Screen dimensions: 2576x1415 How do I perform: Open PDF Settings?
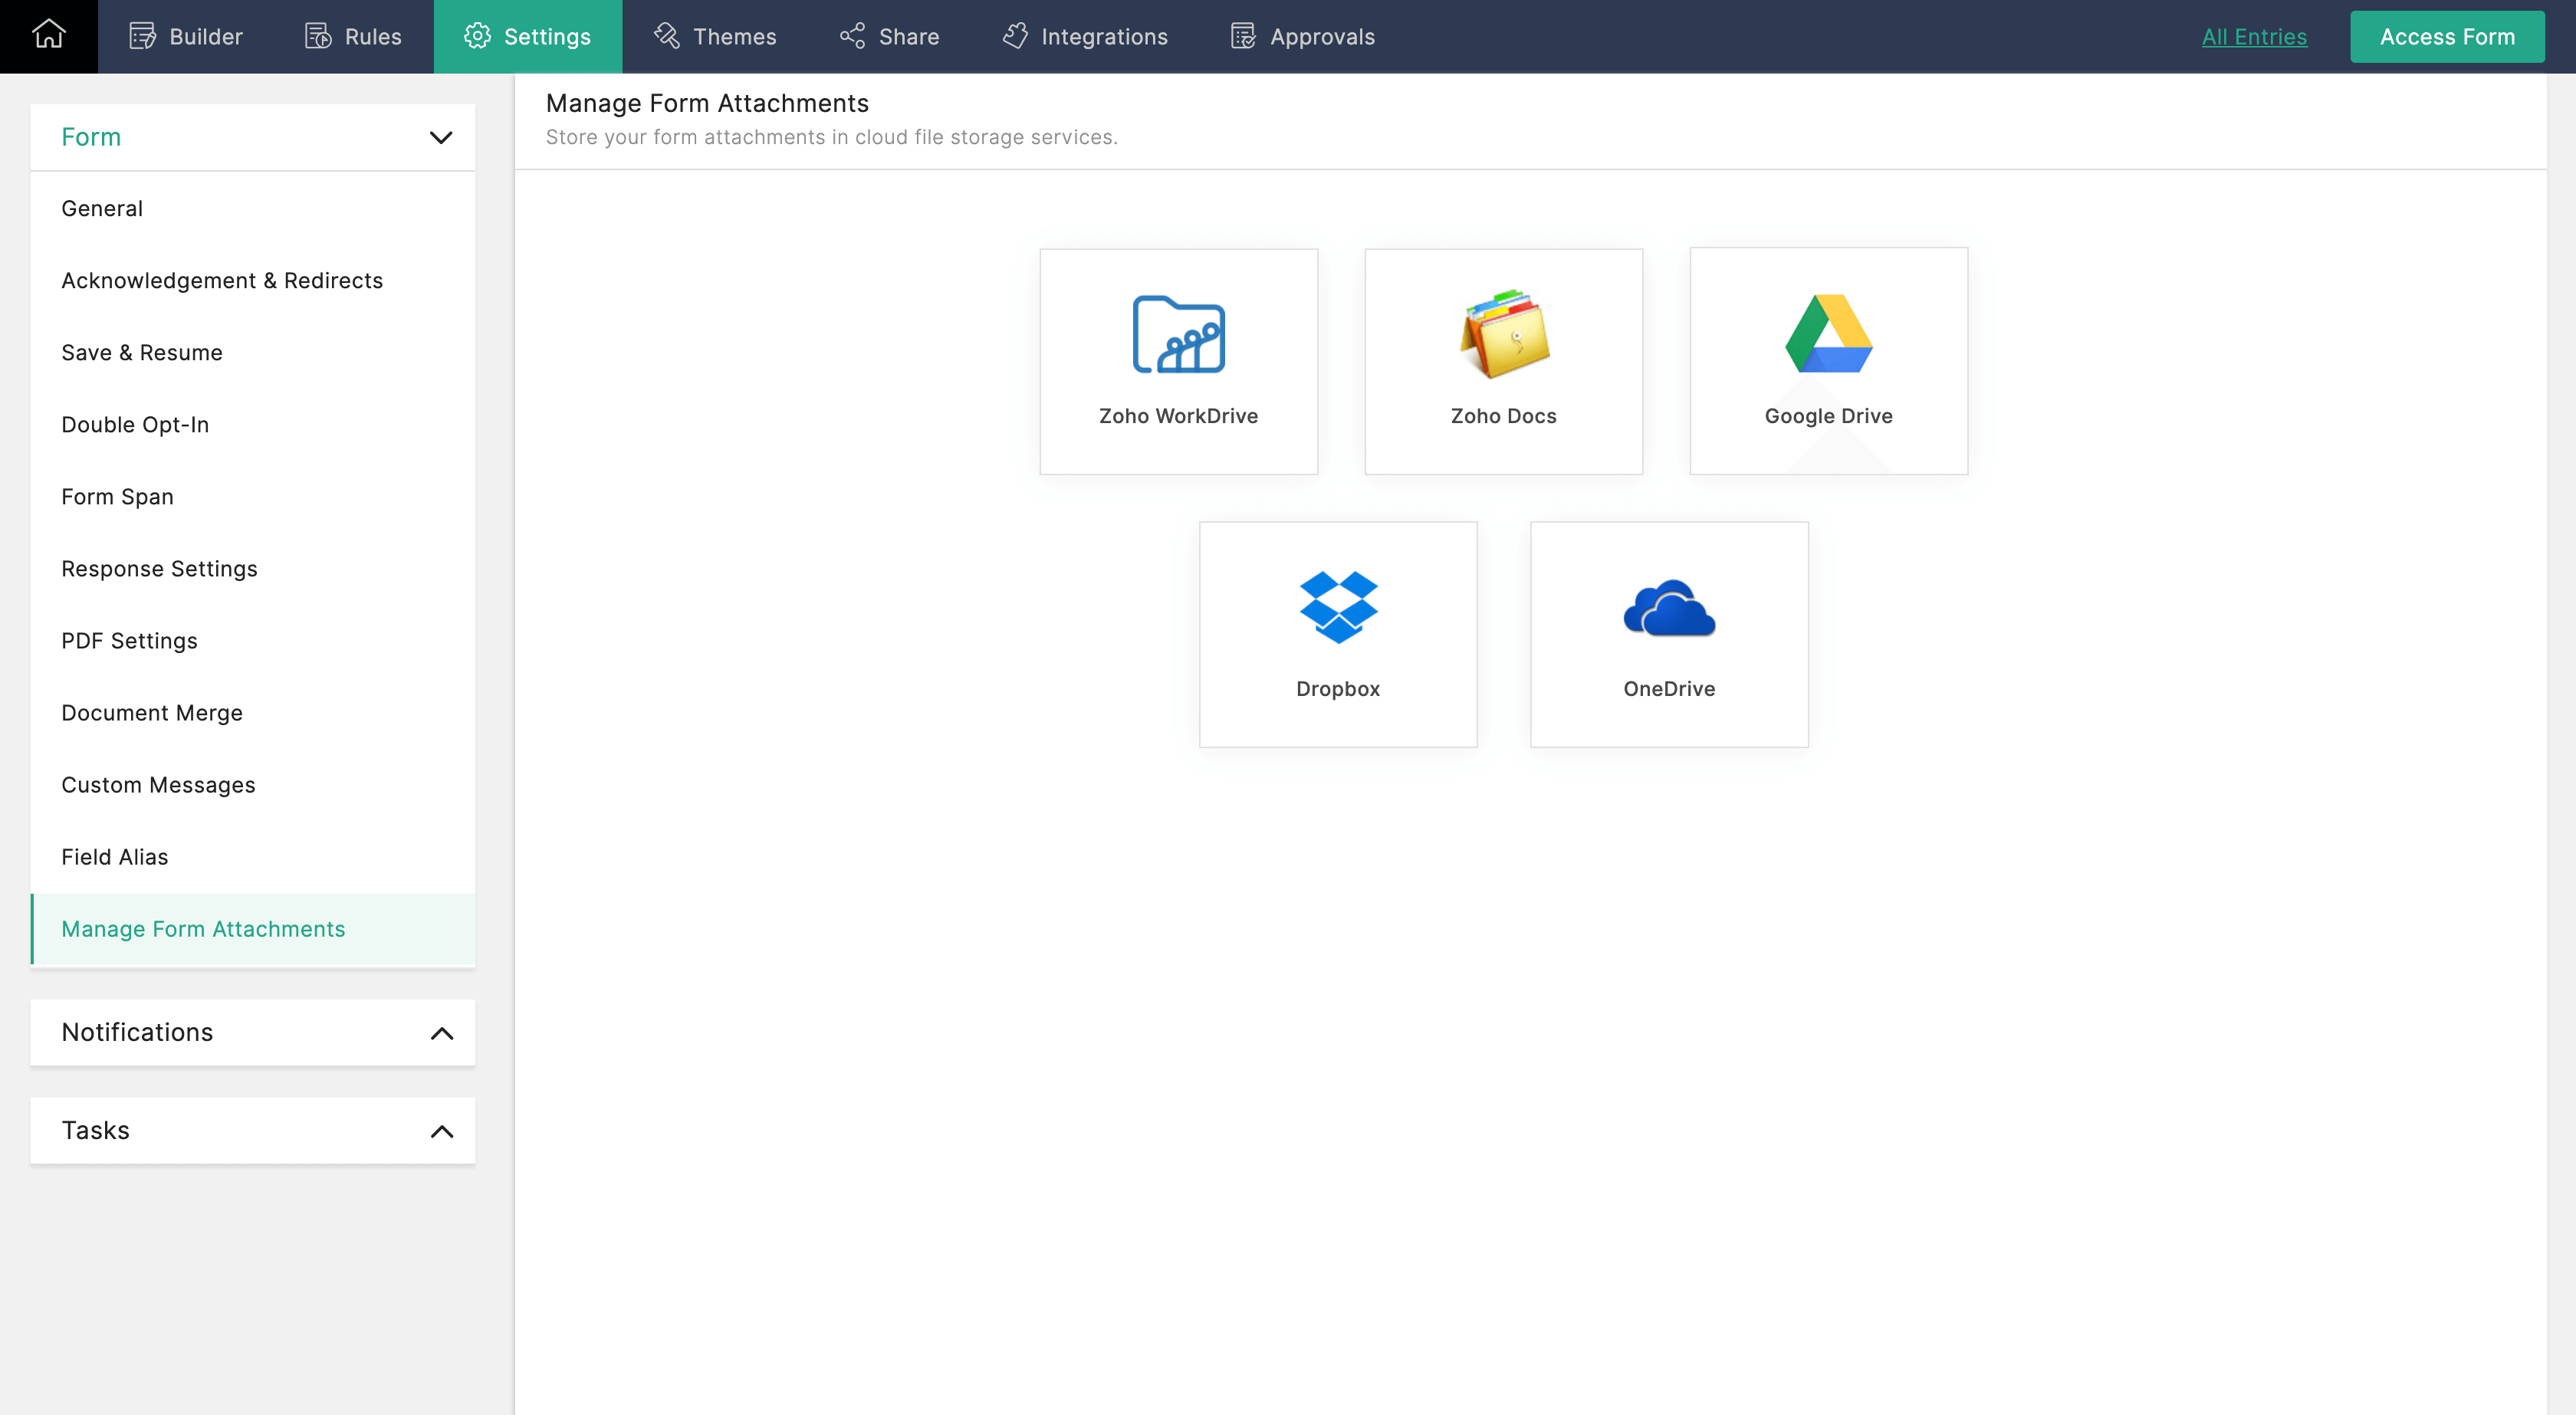pos(253,640)
